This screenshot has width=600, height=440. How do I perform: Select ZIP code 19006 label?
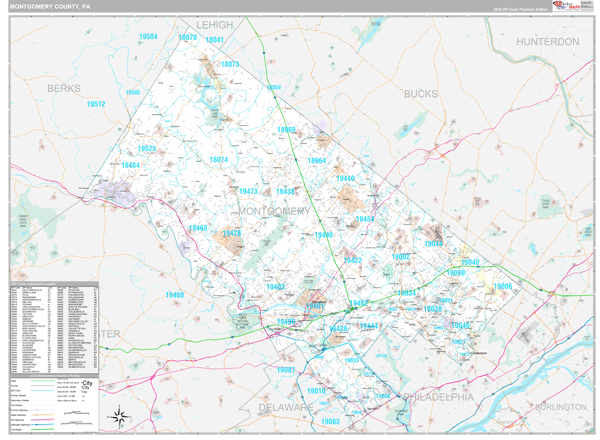(x=502, y=287)
